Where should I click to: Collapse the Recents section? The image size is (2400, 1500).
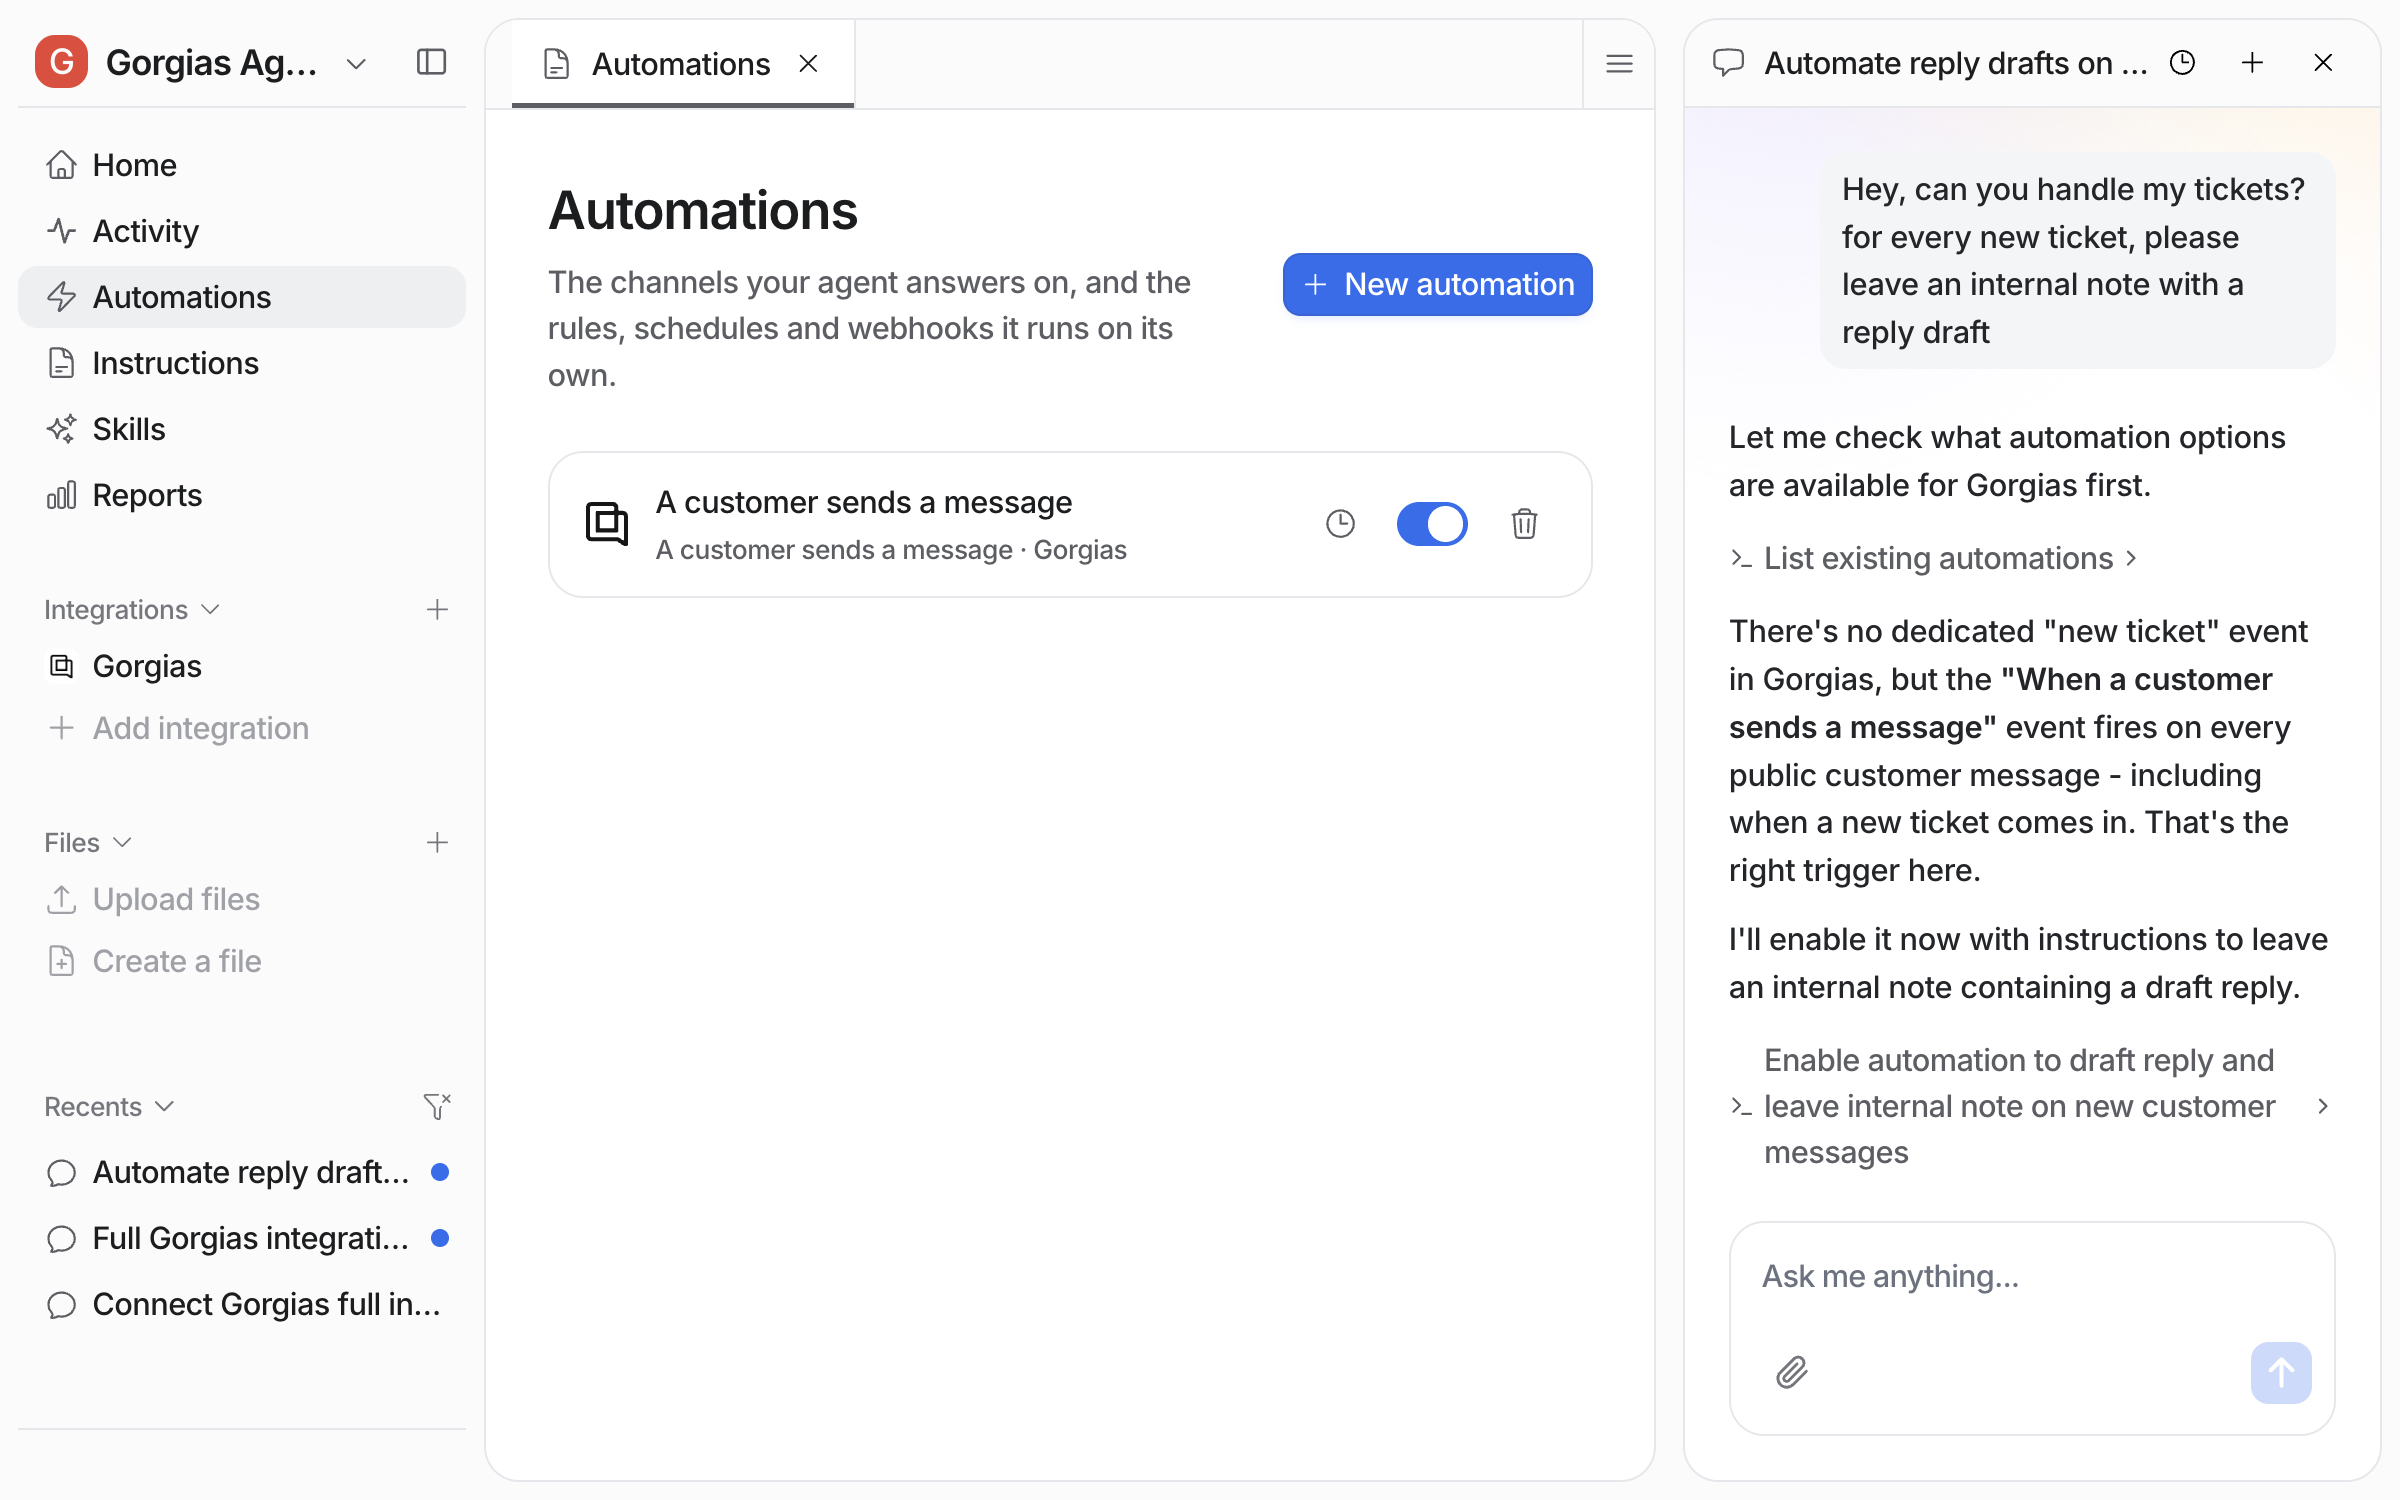point(110,1107)
